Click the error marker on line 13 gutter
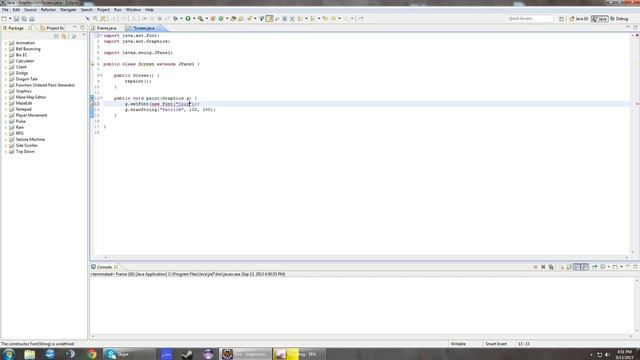 coord(92,104)
